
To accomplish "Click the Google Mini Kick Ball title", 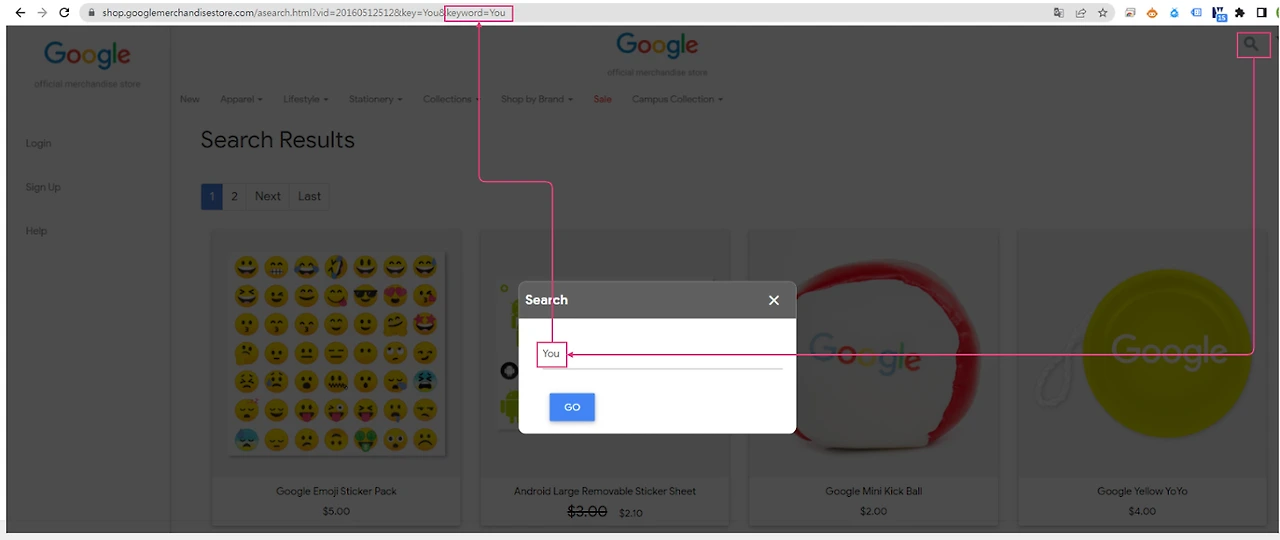I will [873, 491].
